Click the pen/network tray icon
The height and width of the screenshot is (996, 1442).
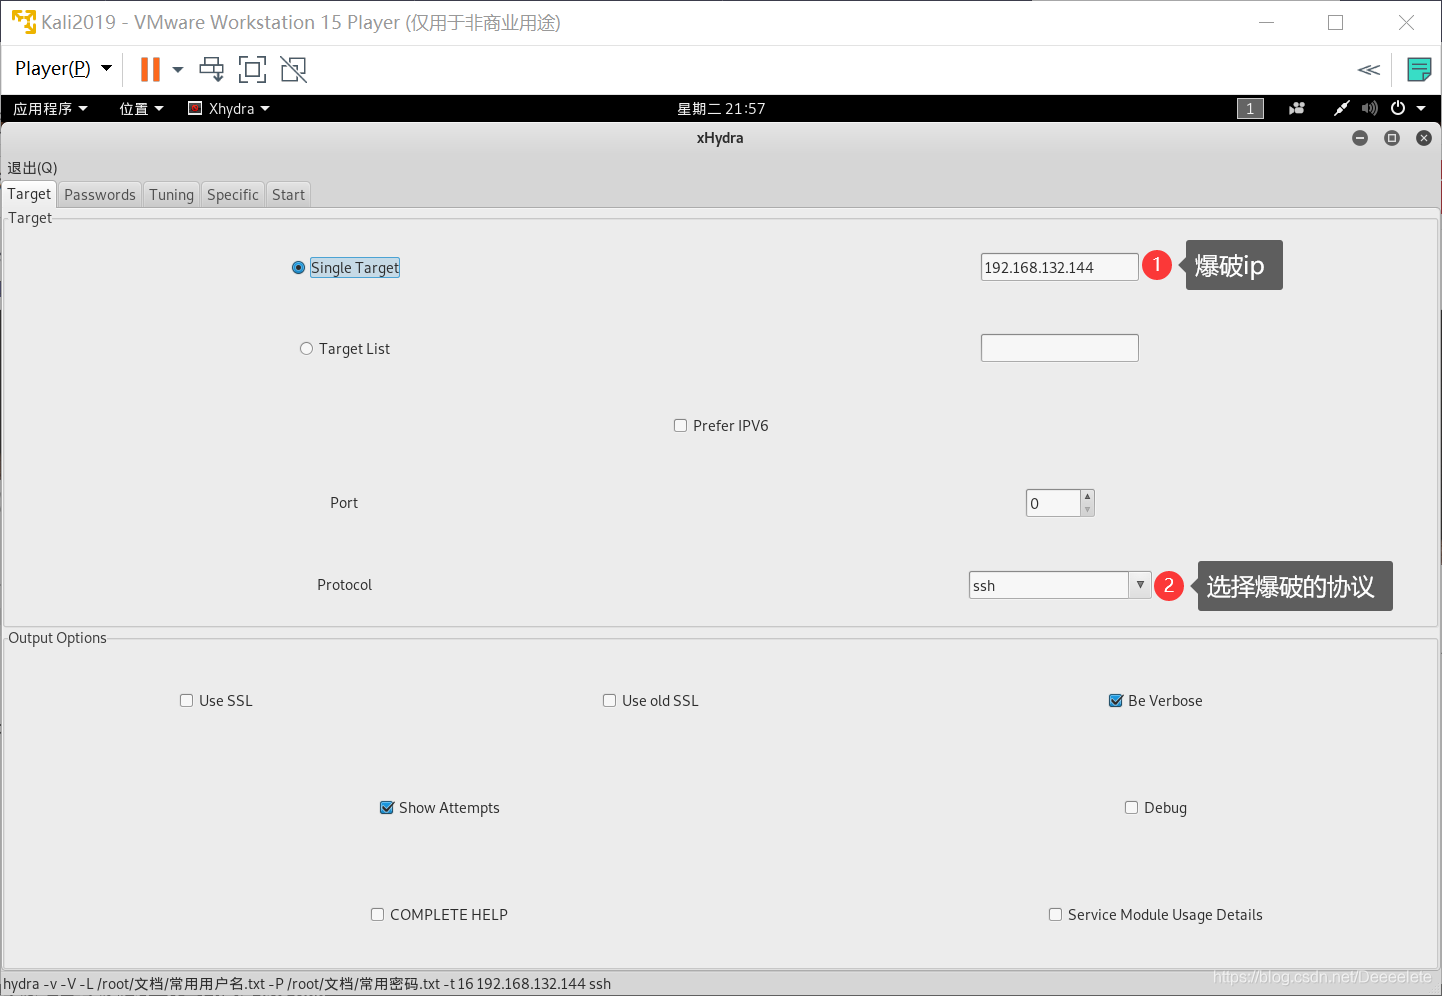point(1342,108)
